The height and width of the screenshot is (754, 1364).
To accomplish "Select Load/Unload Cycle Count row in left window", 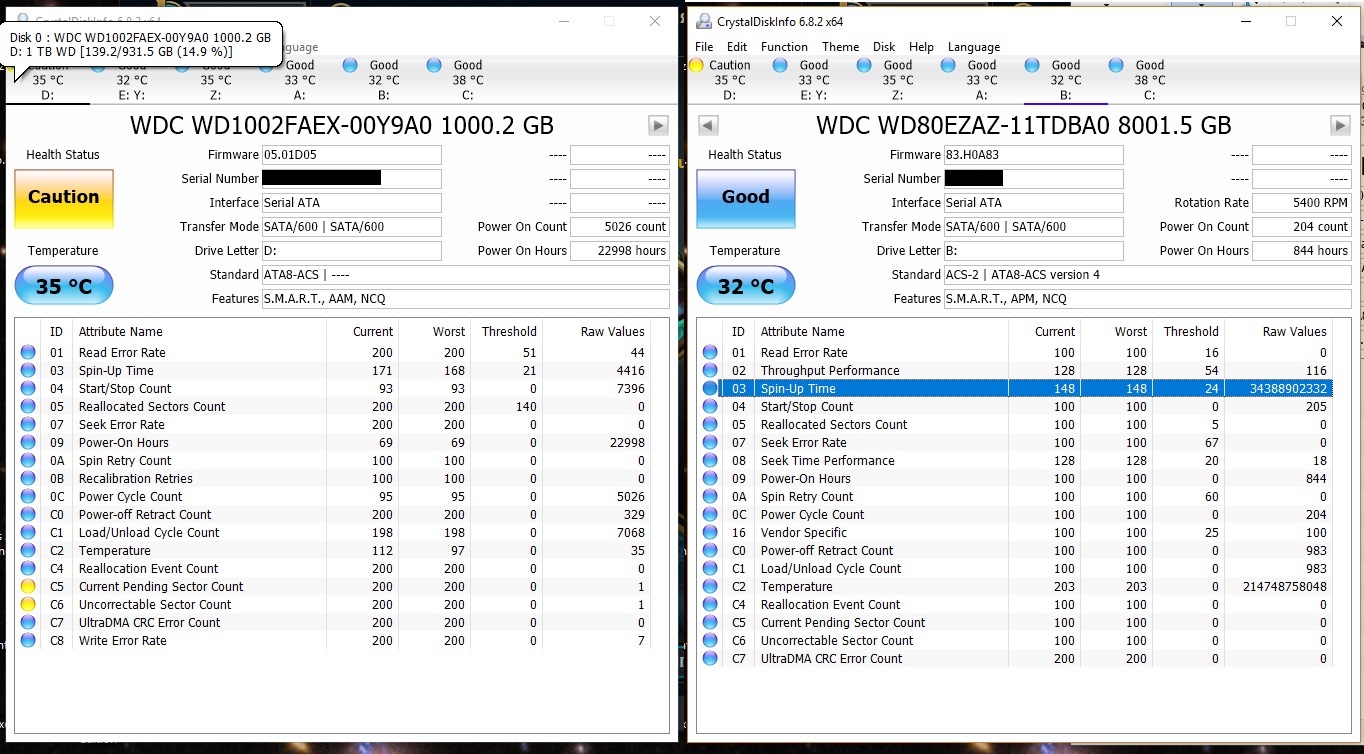I will point(335,533).
